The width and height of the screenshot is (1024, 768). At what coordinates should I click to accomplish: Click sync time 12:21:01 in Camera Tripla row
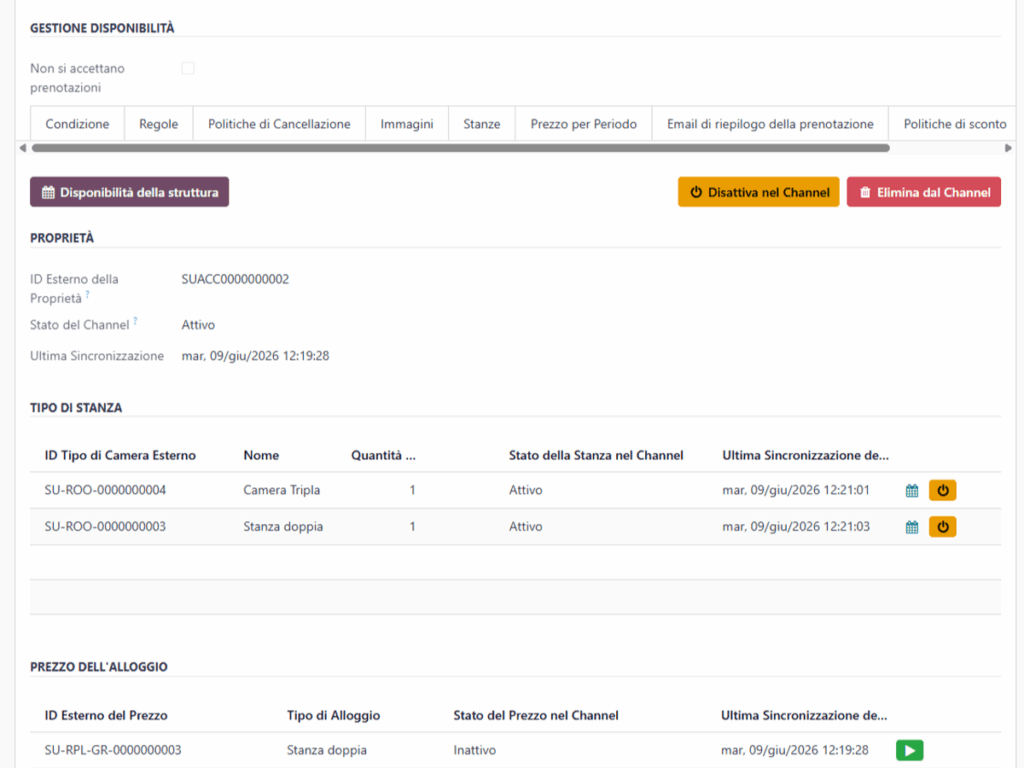[795, 490]
